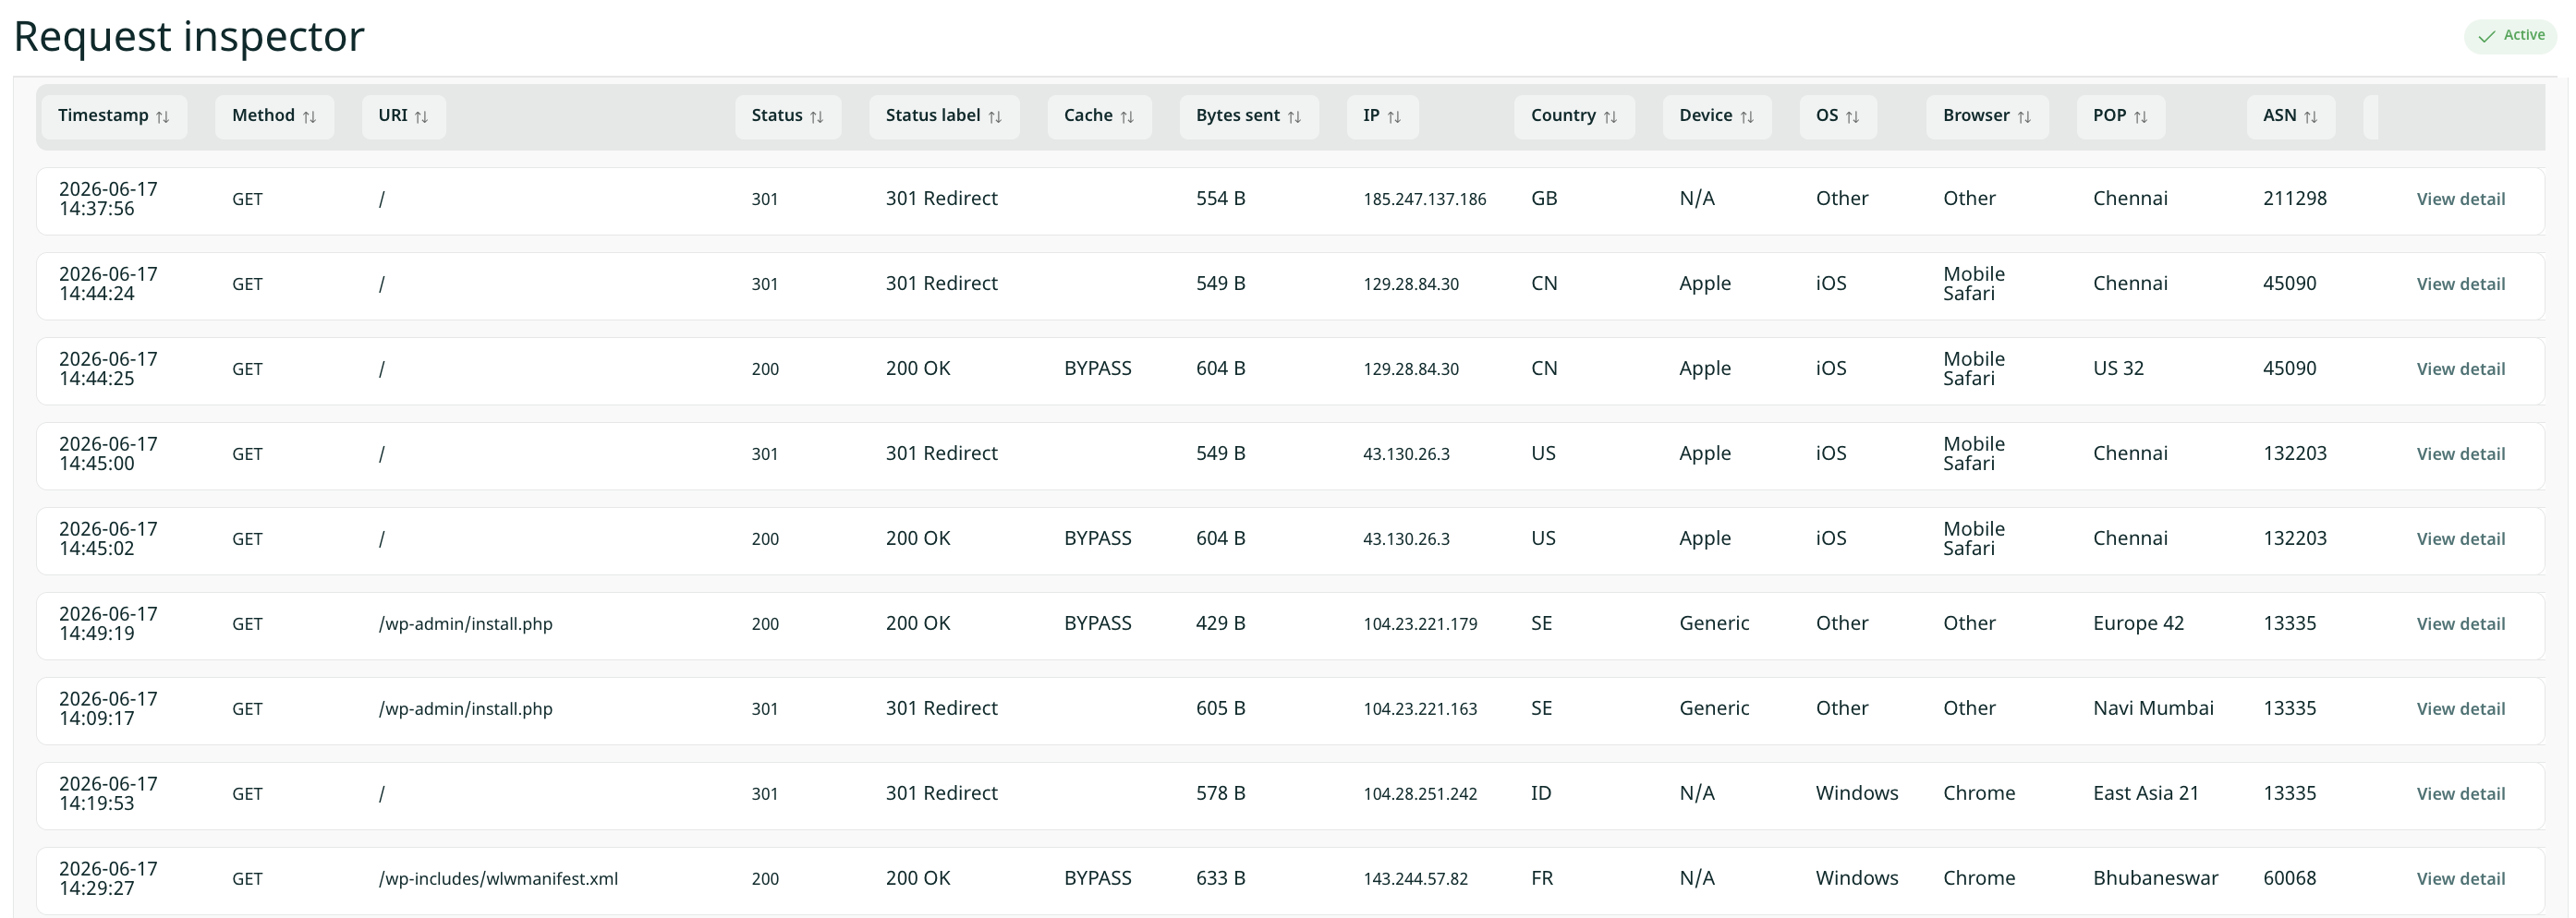
Task: Click sort arrows on Status column
Action: (816, 117)
